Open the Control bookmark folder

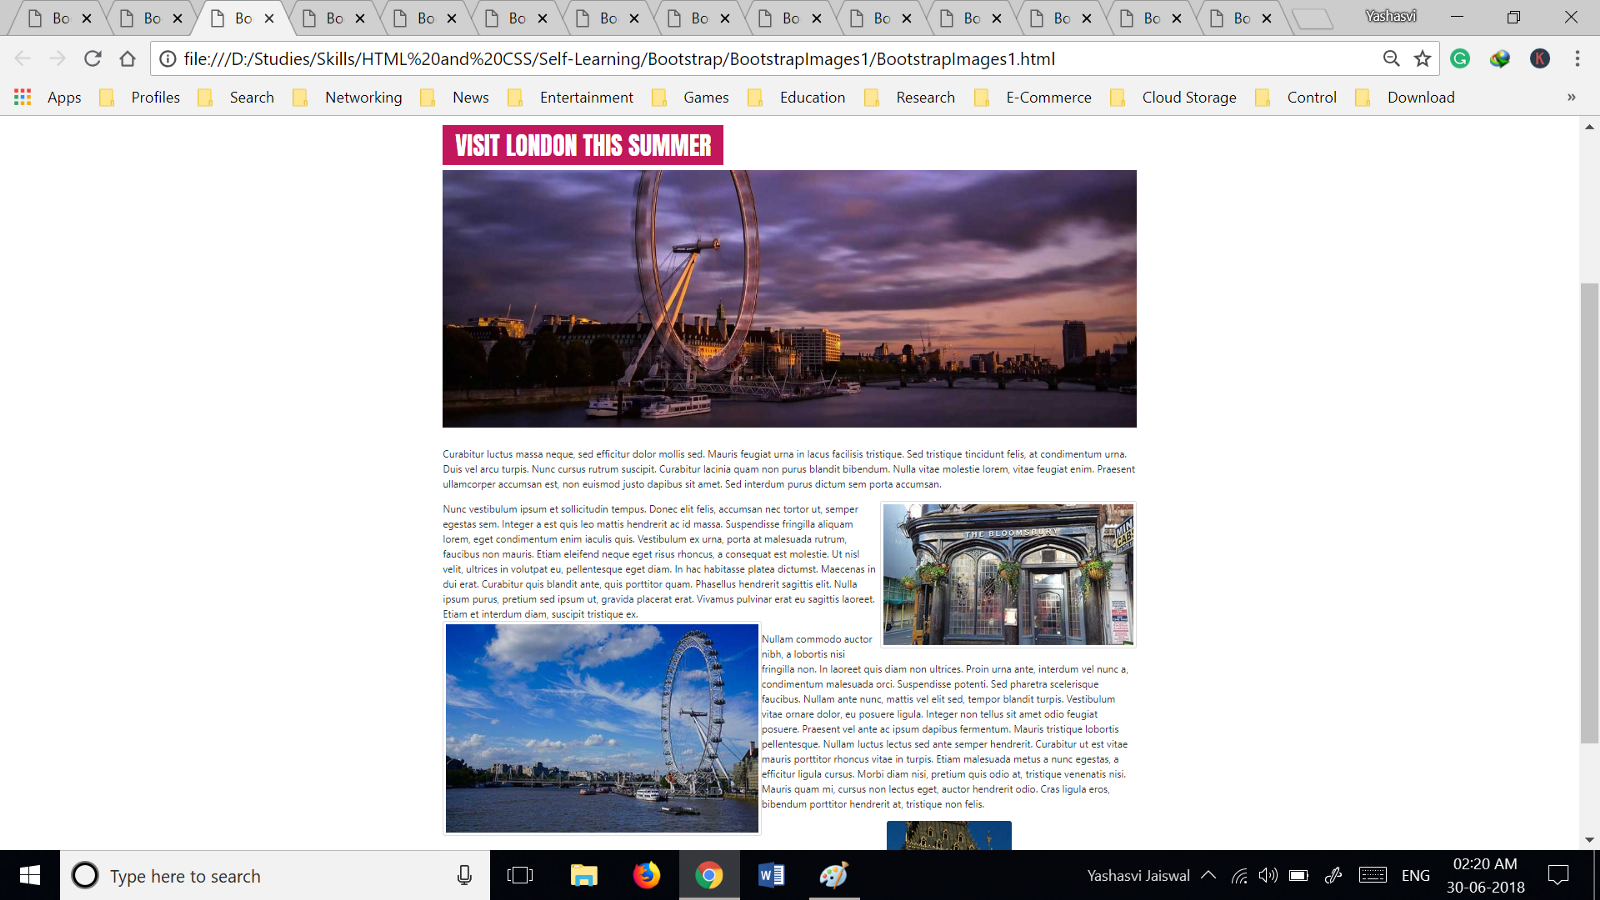(x=1297, y=97)
